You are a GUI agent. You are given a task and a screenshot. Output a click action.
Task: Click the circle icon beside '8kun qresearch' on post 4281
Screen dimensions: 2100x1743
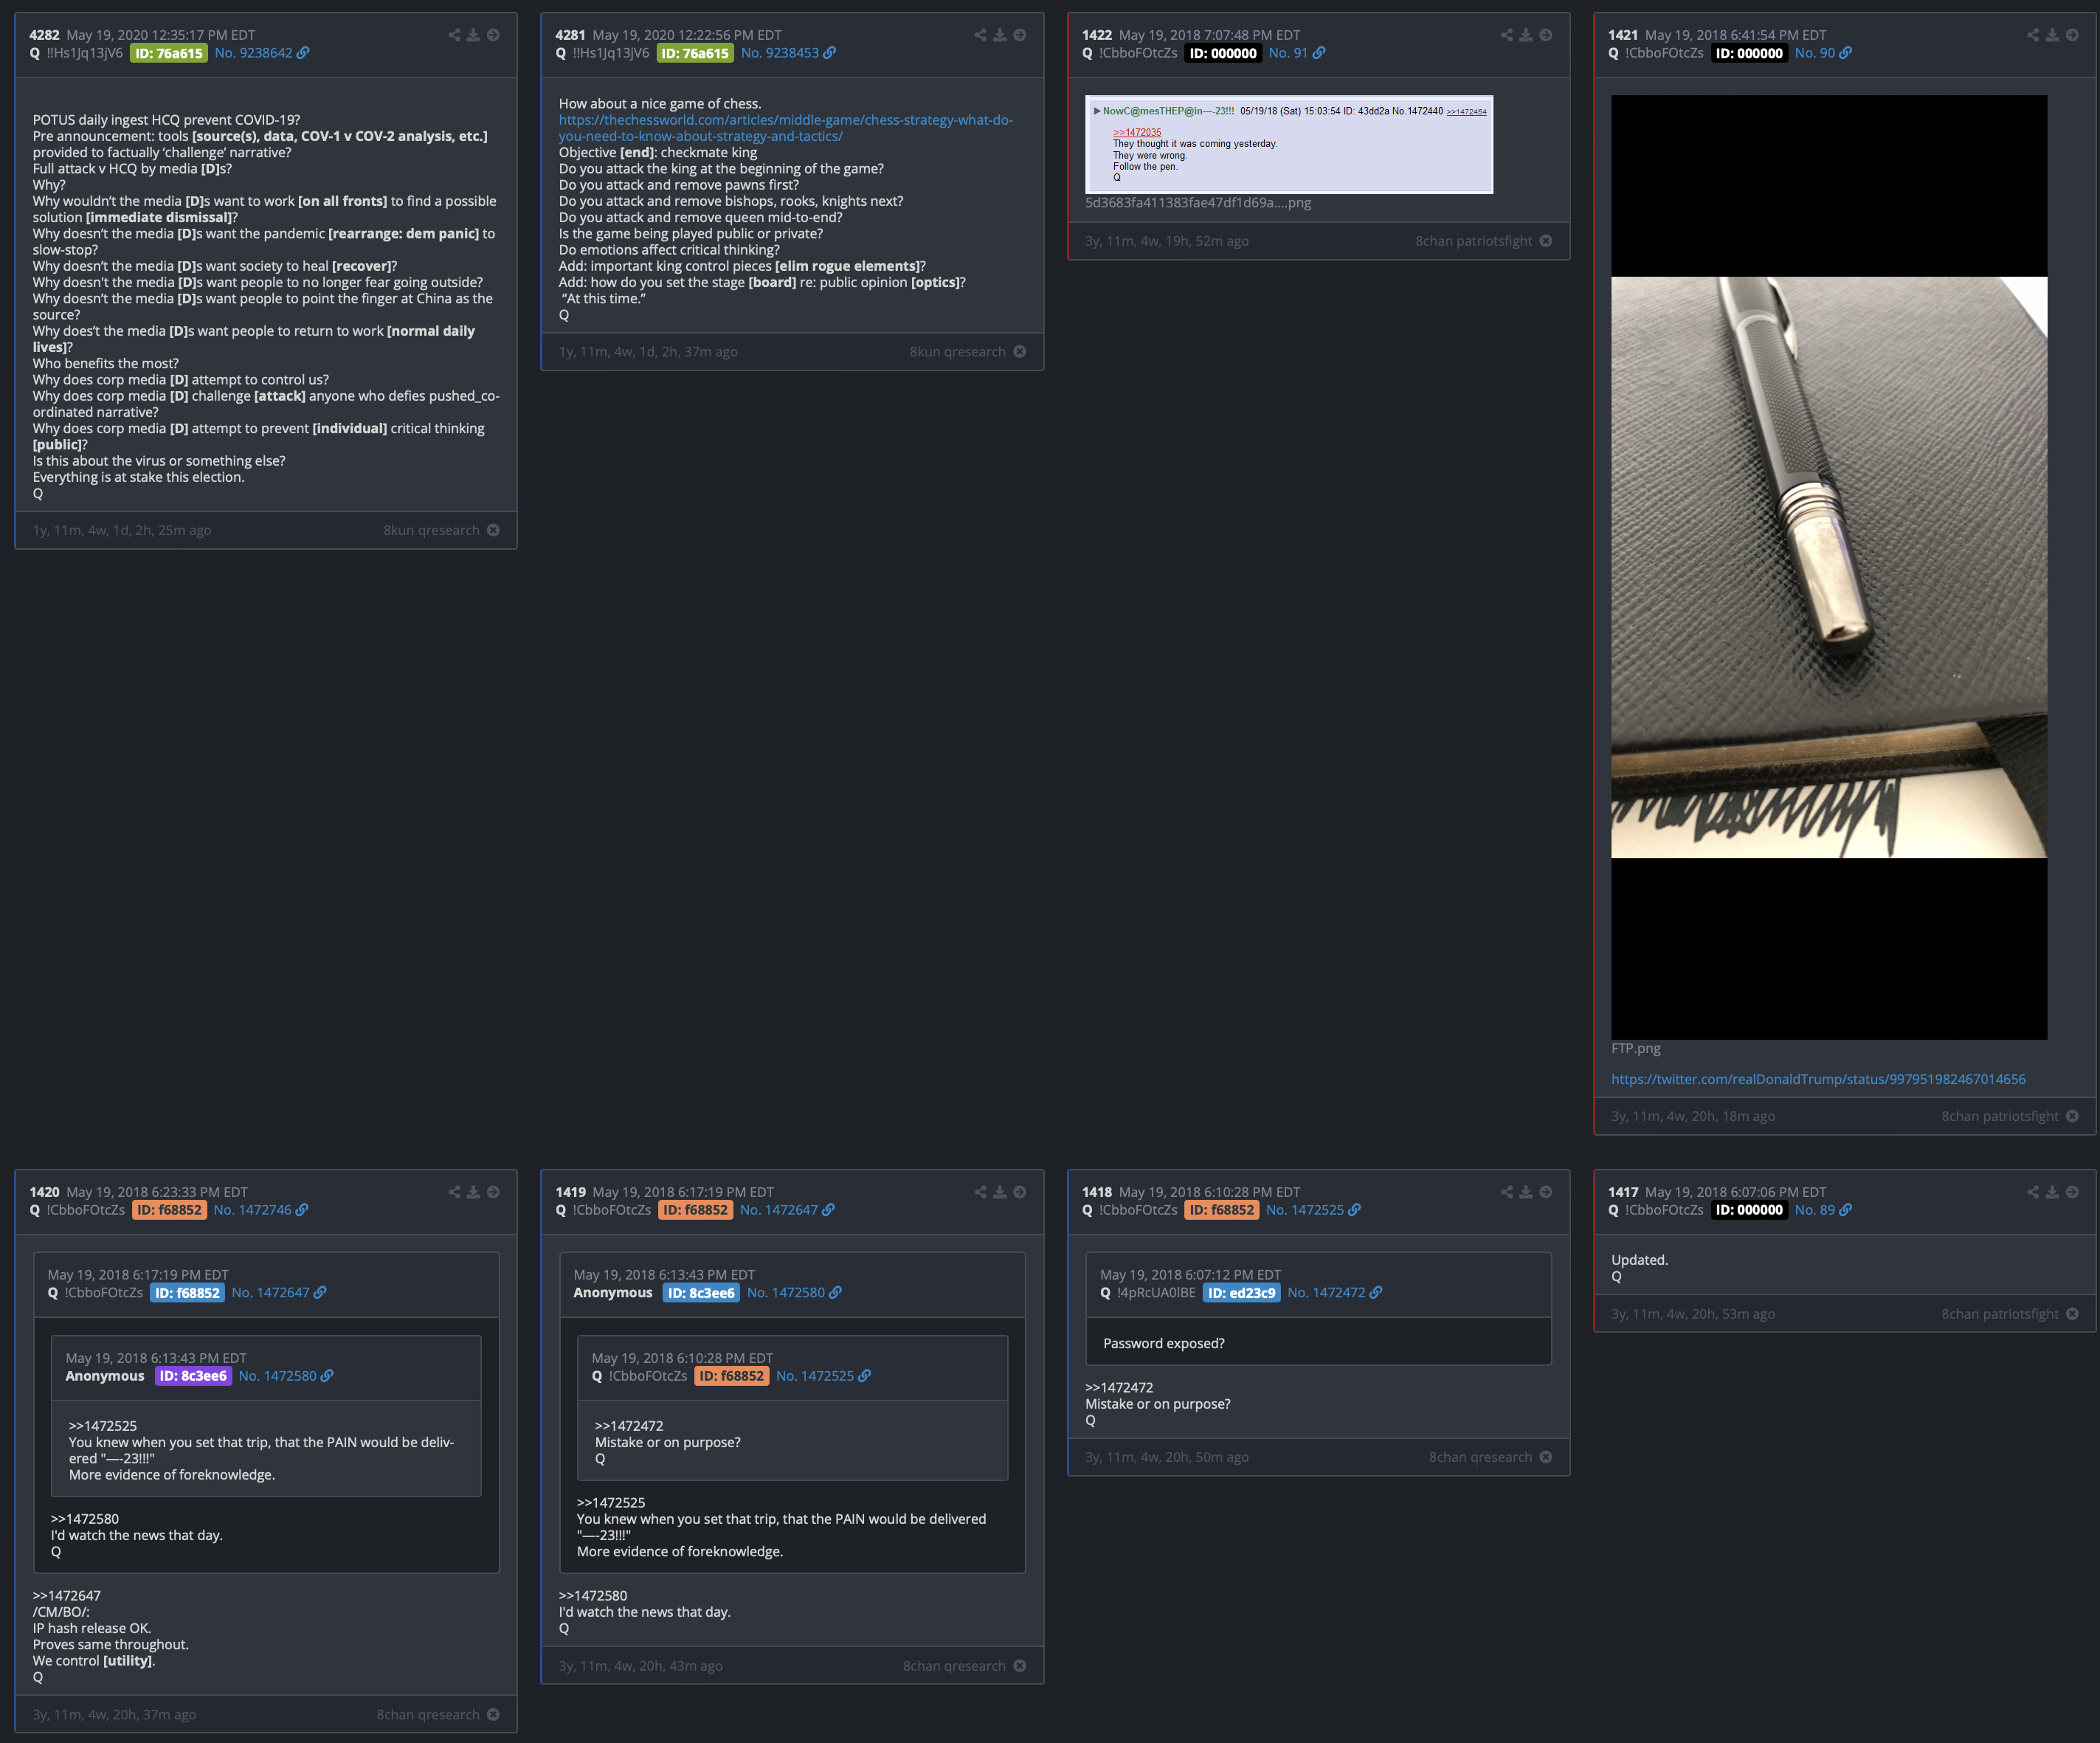(x=1019, y=351)
